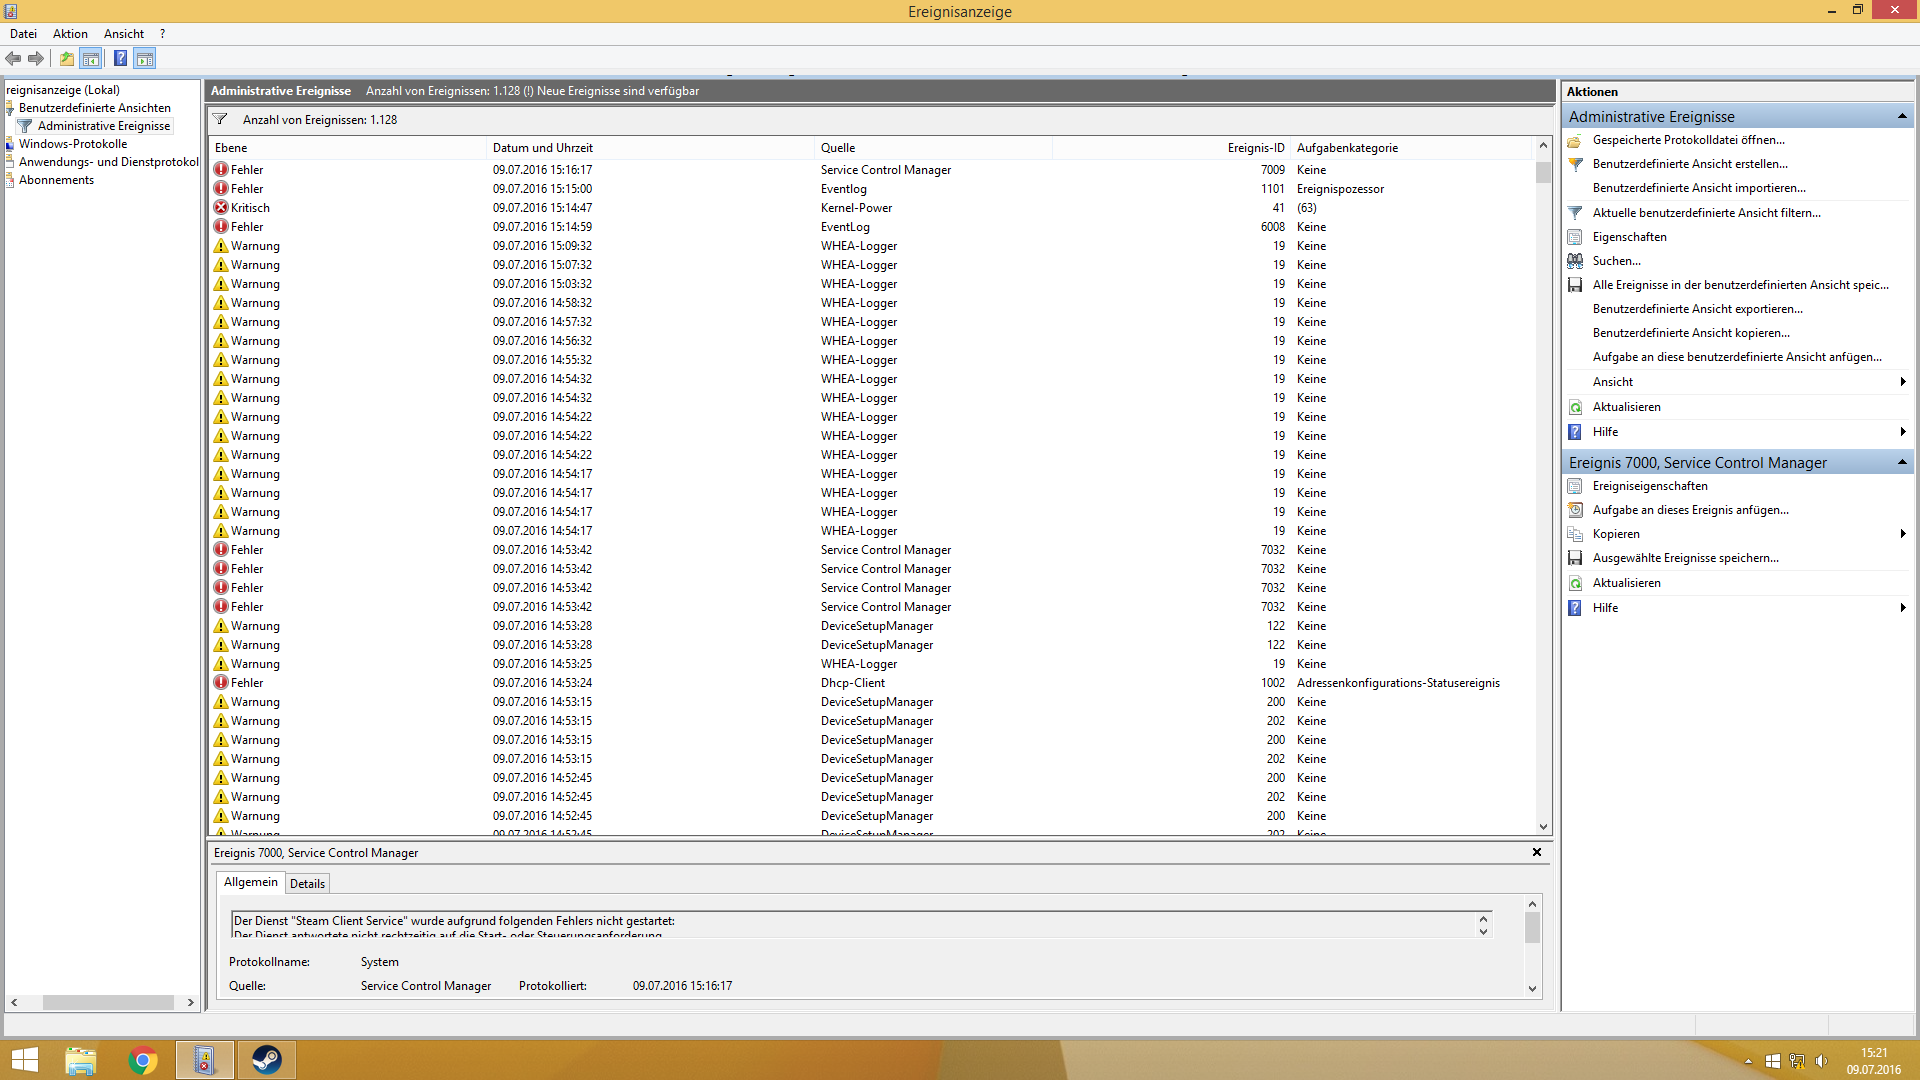The image size is (1920, 1080).
Task: Click the filter funnel icon beside Anzahl von Ereignissen
Action: (220, 119)
